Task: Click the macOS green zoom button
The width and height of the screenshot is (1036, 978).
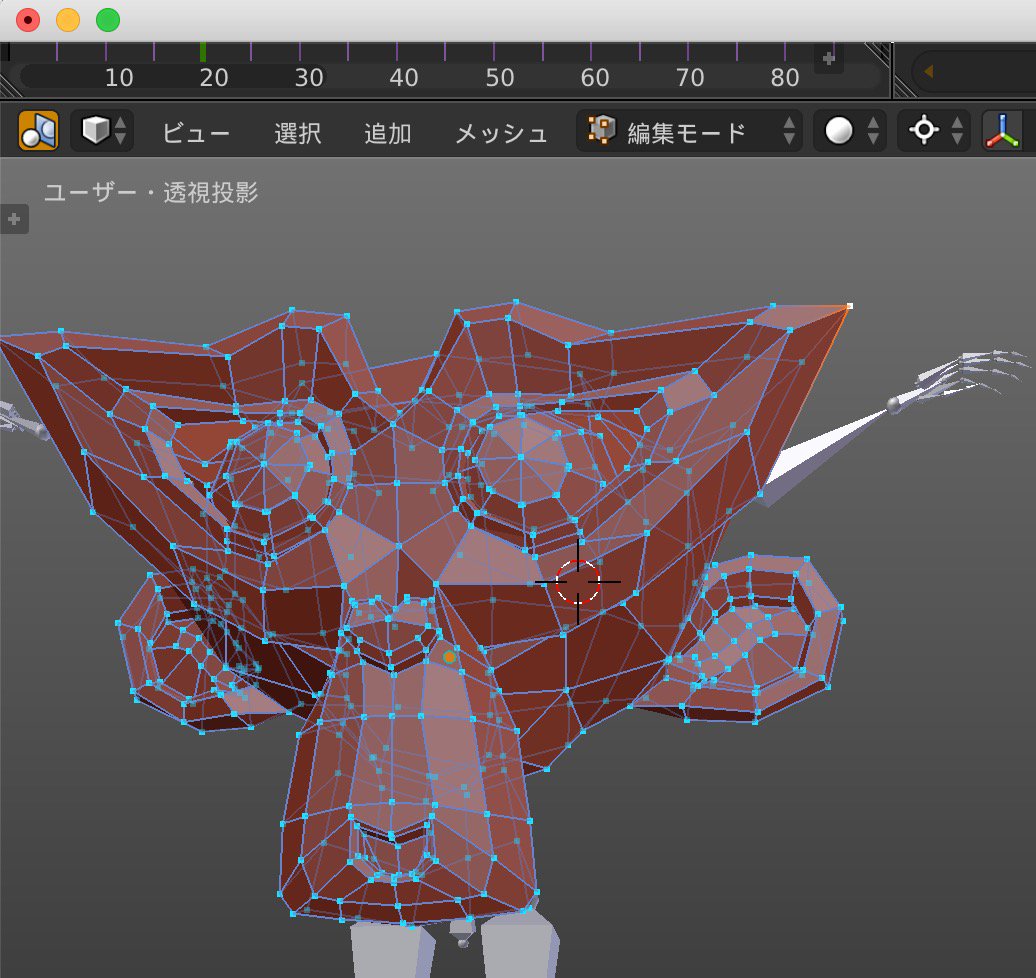Action: click(108, 20)
